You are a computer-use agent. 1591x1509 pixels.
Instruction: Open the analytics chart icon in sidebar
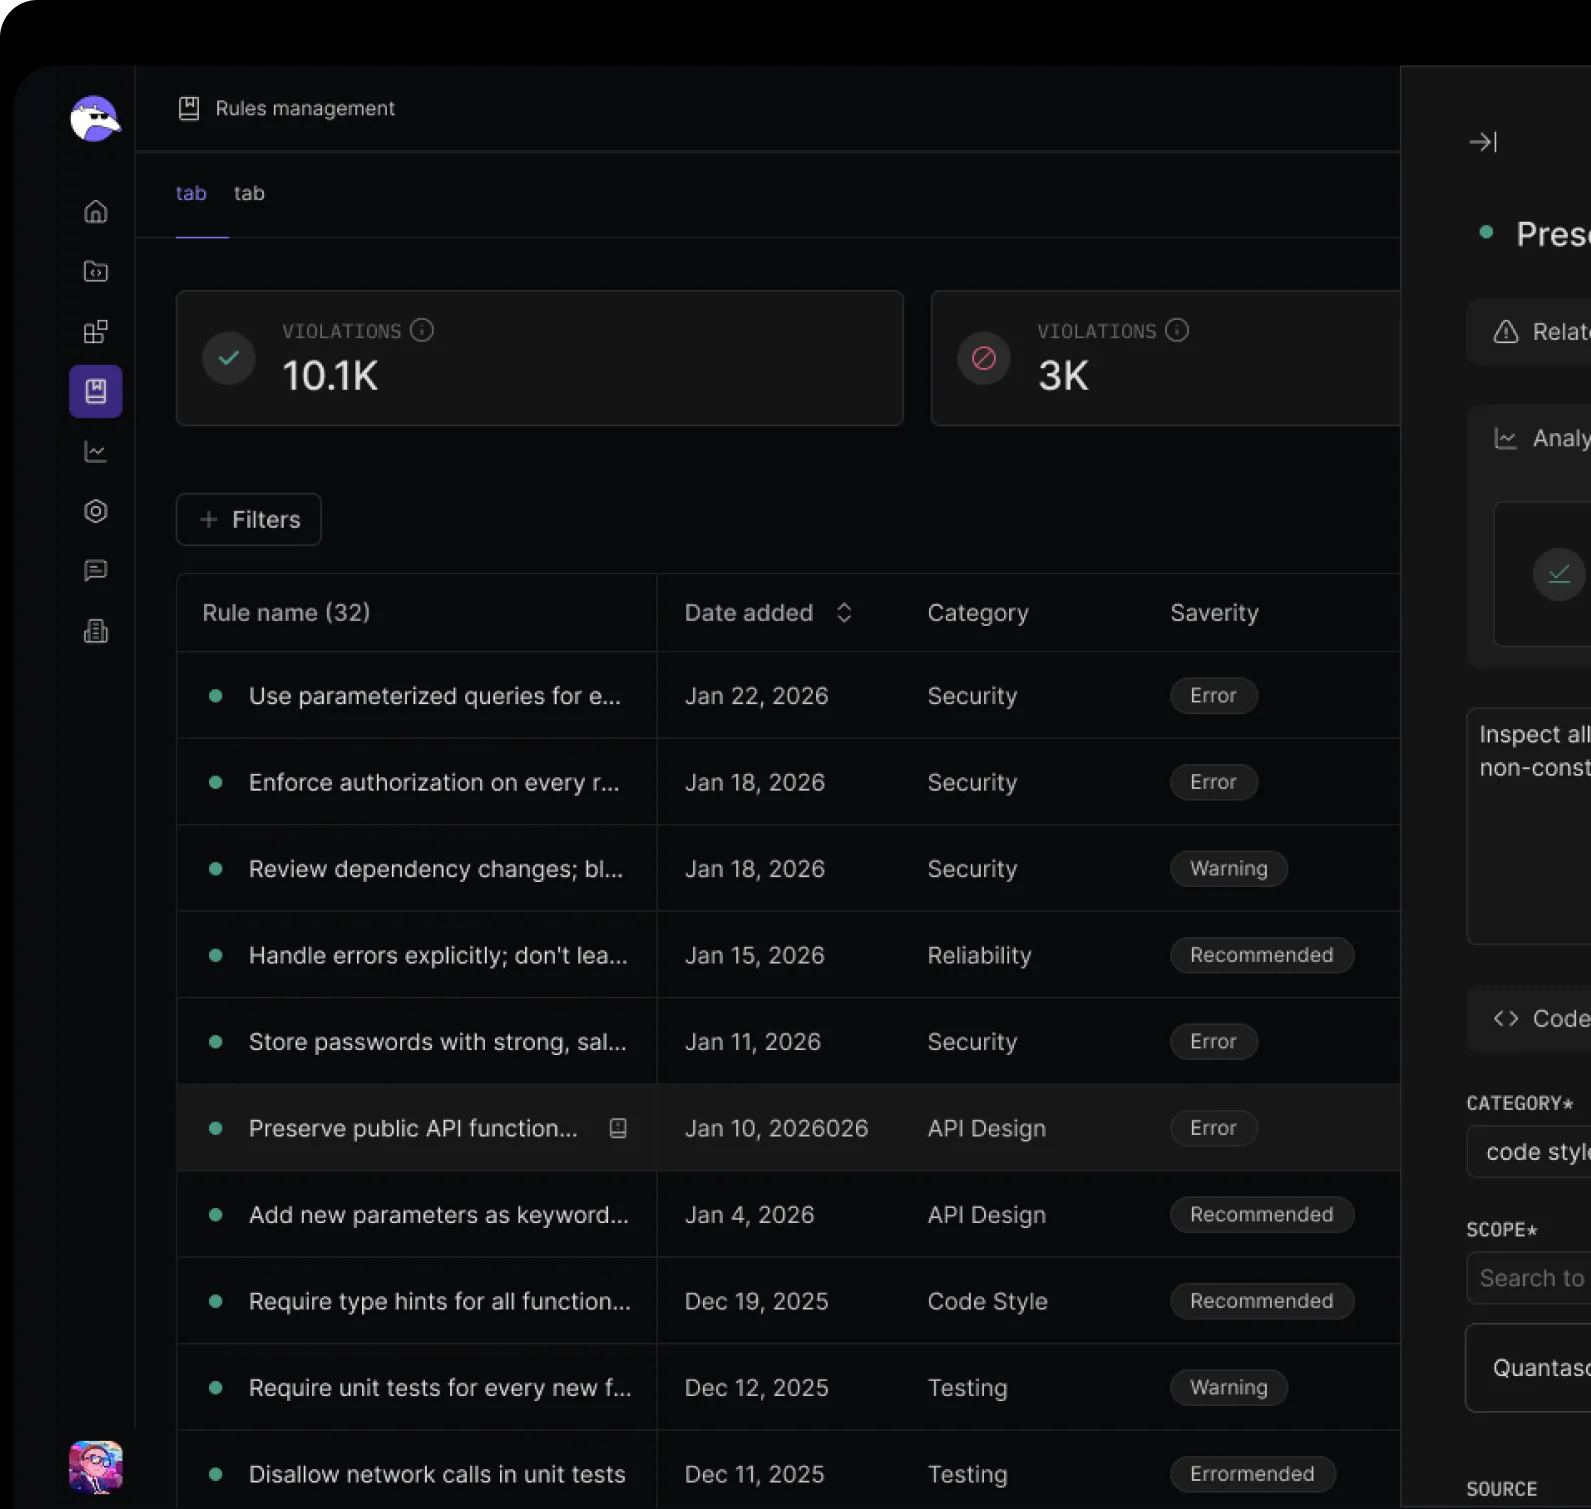click(96, 452)
